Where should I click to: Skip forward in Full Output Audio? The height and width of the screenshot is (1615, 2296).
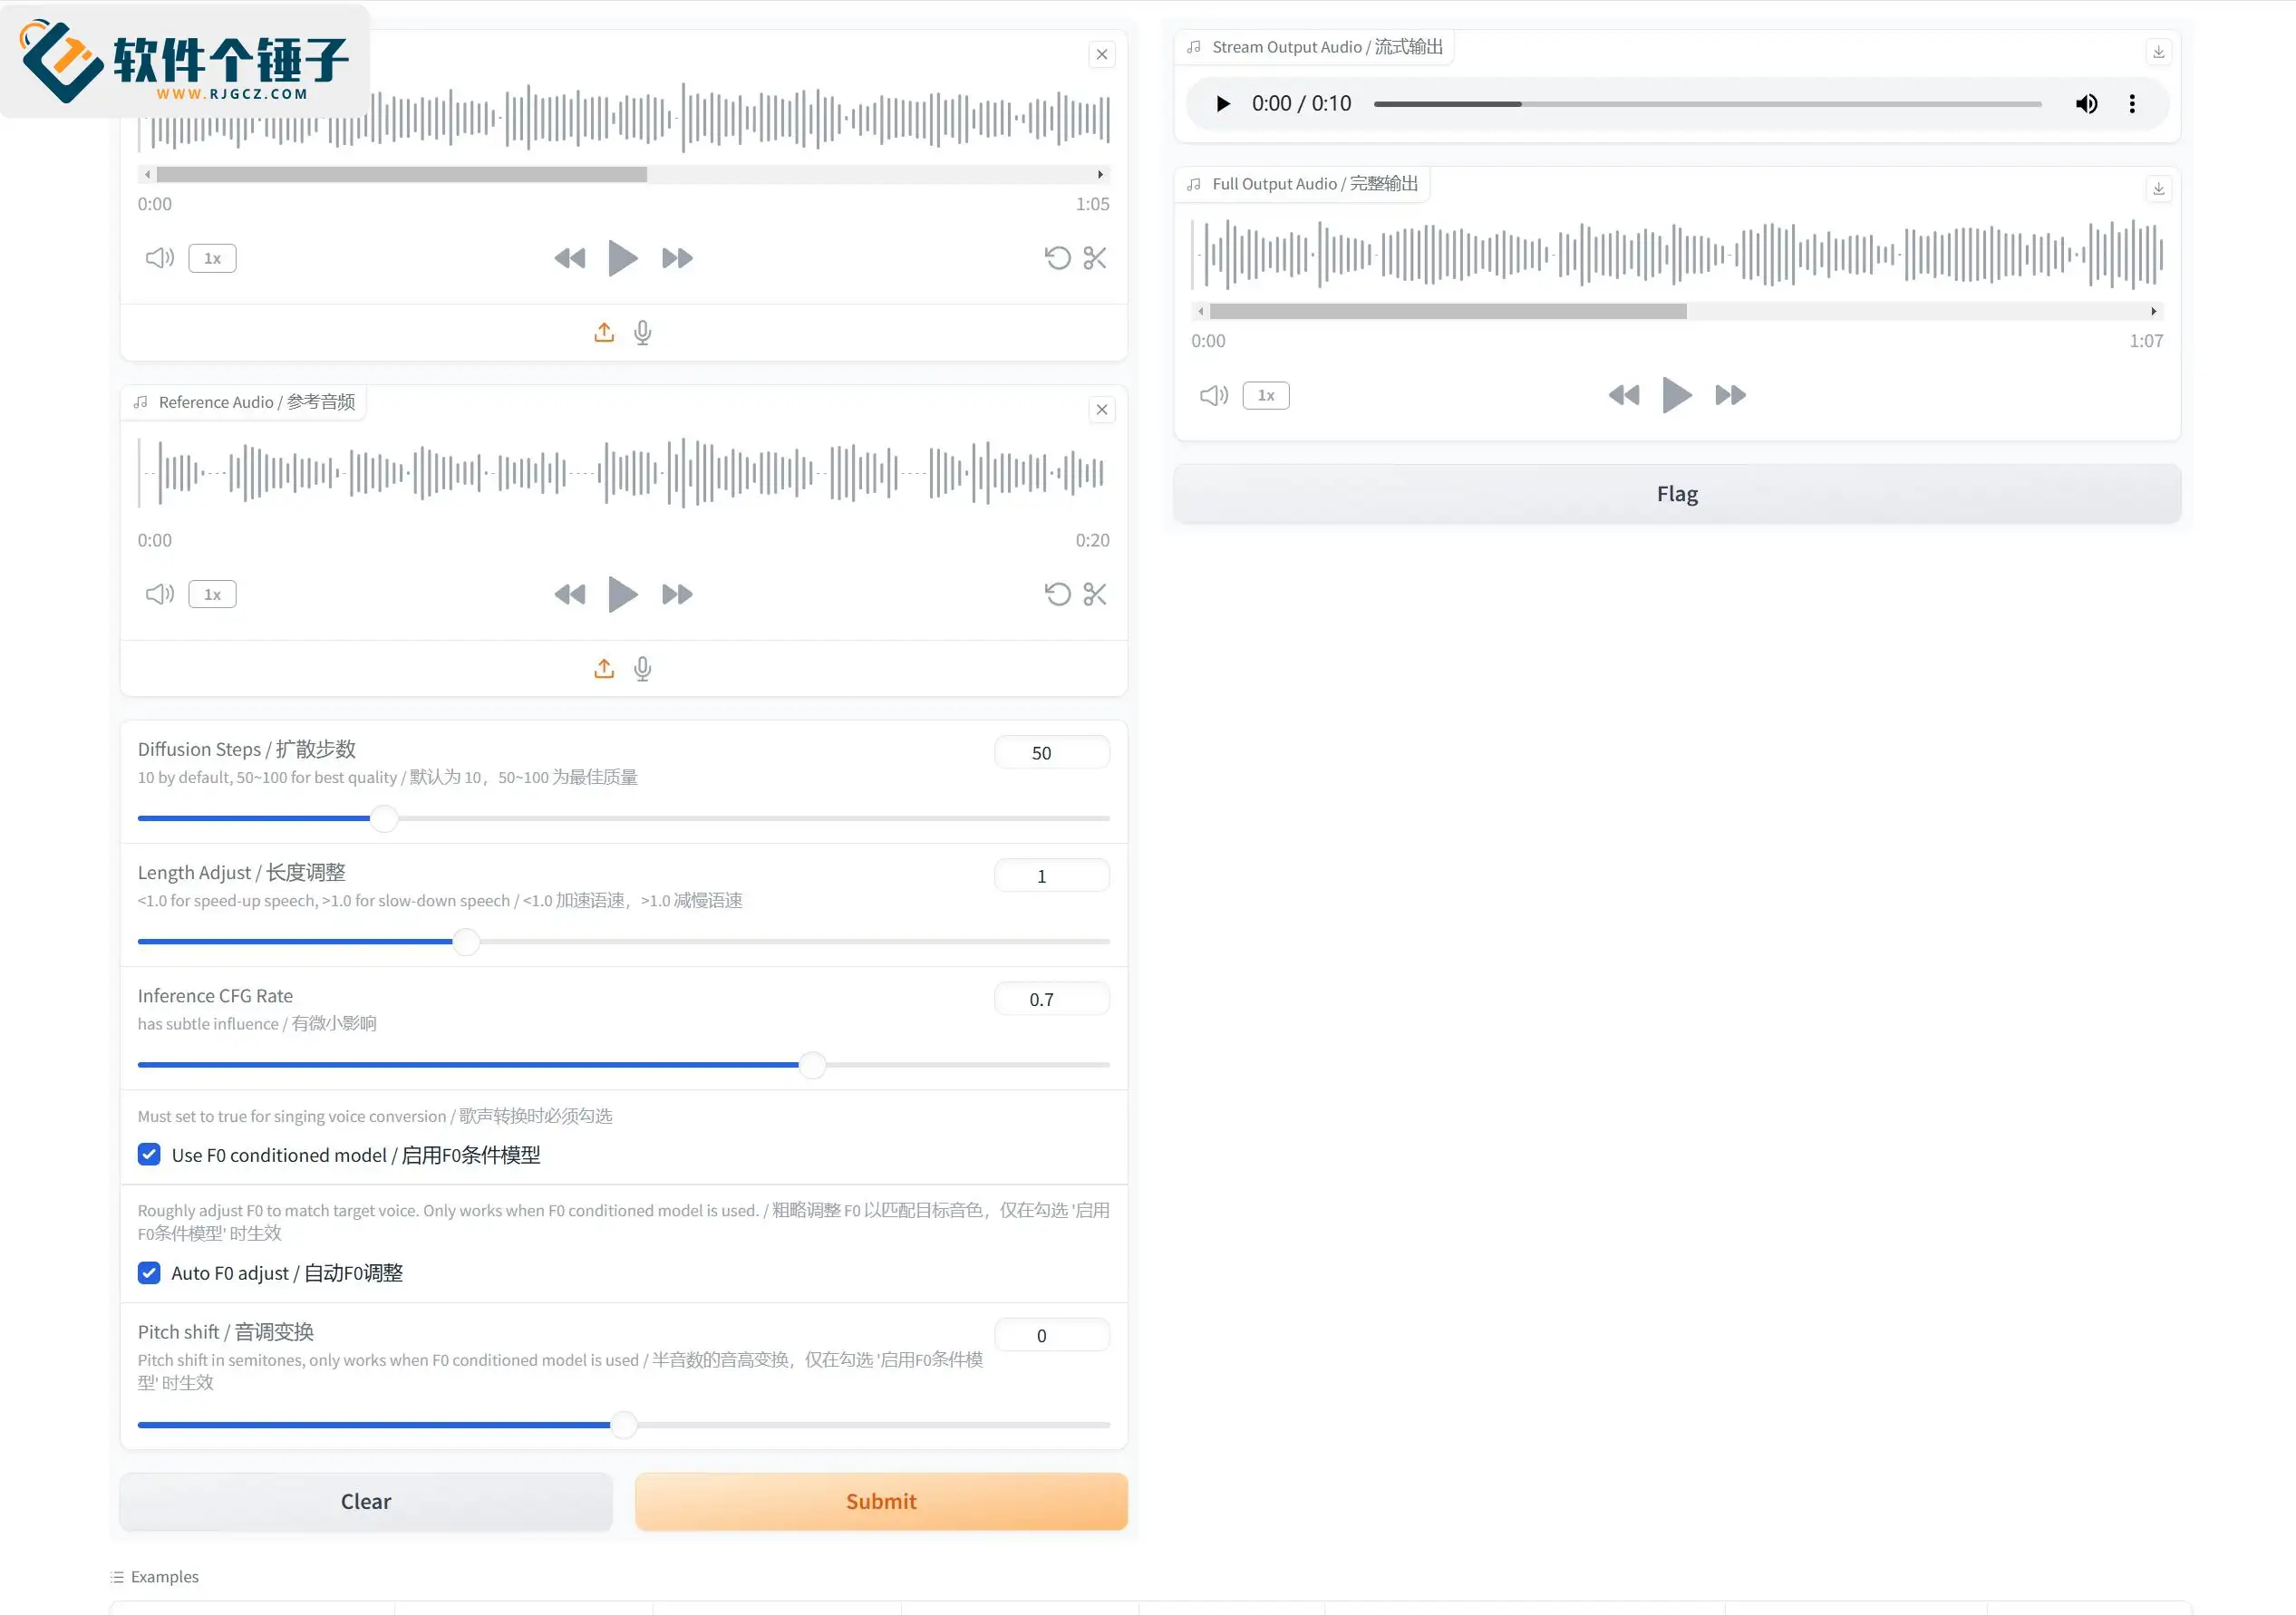tap(1730, 395)
